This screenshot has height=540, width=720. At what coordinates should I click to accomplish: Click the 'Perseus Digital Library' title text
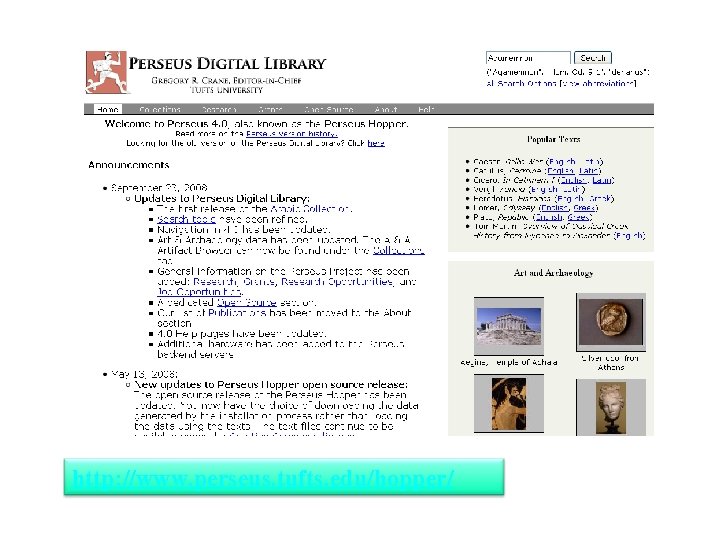point(227,63)
